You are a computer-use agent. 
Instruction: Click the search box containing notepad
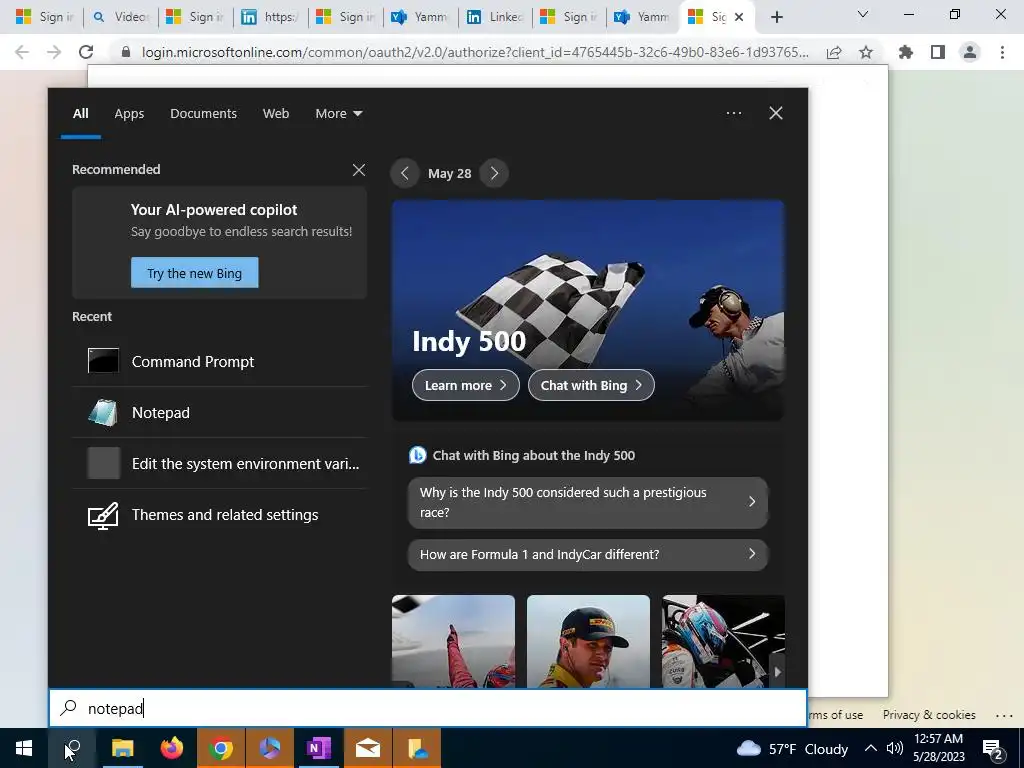pos(428,708)
